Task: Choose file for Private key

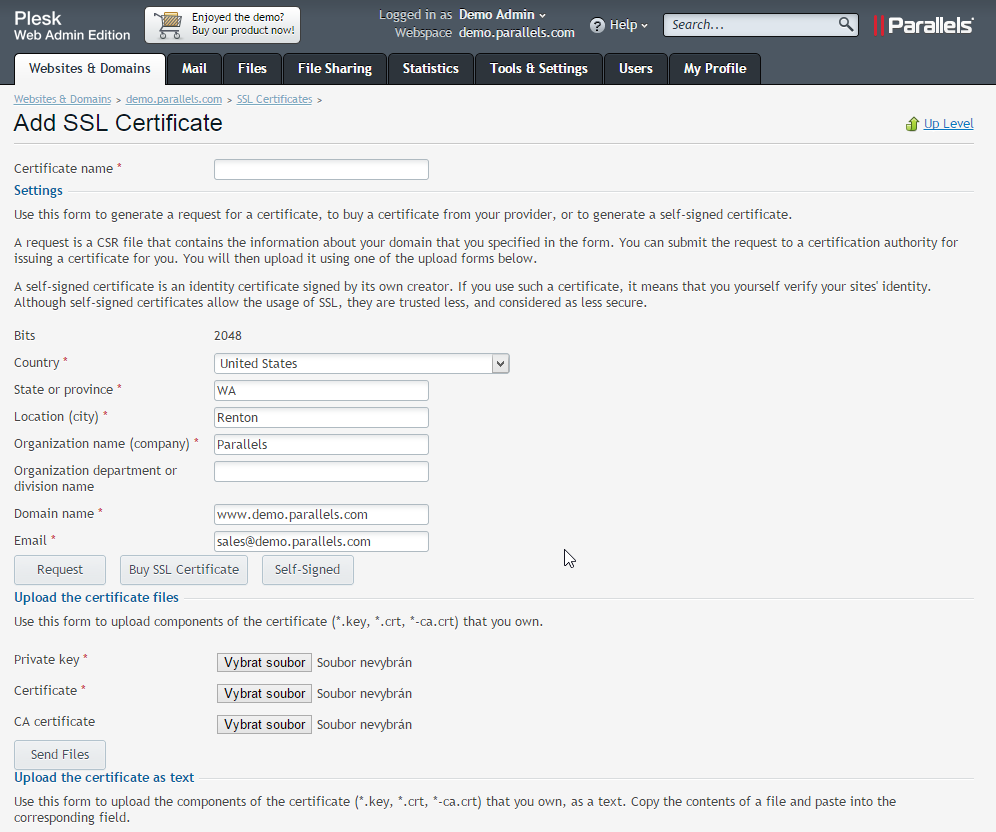Action: tap(264, 662)
